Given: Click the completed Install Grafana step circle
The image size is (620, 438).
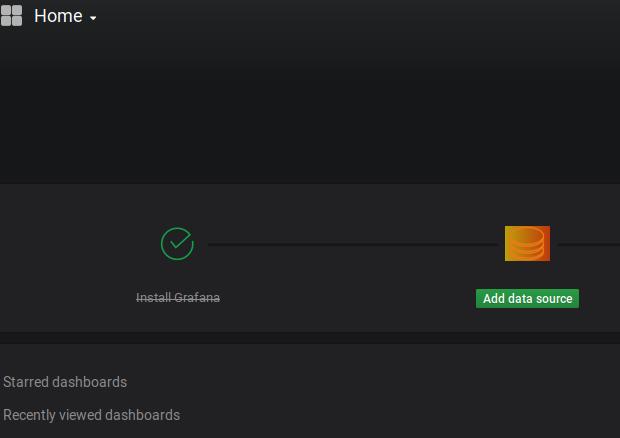Looking at the screenshot, I should 177,243.
